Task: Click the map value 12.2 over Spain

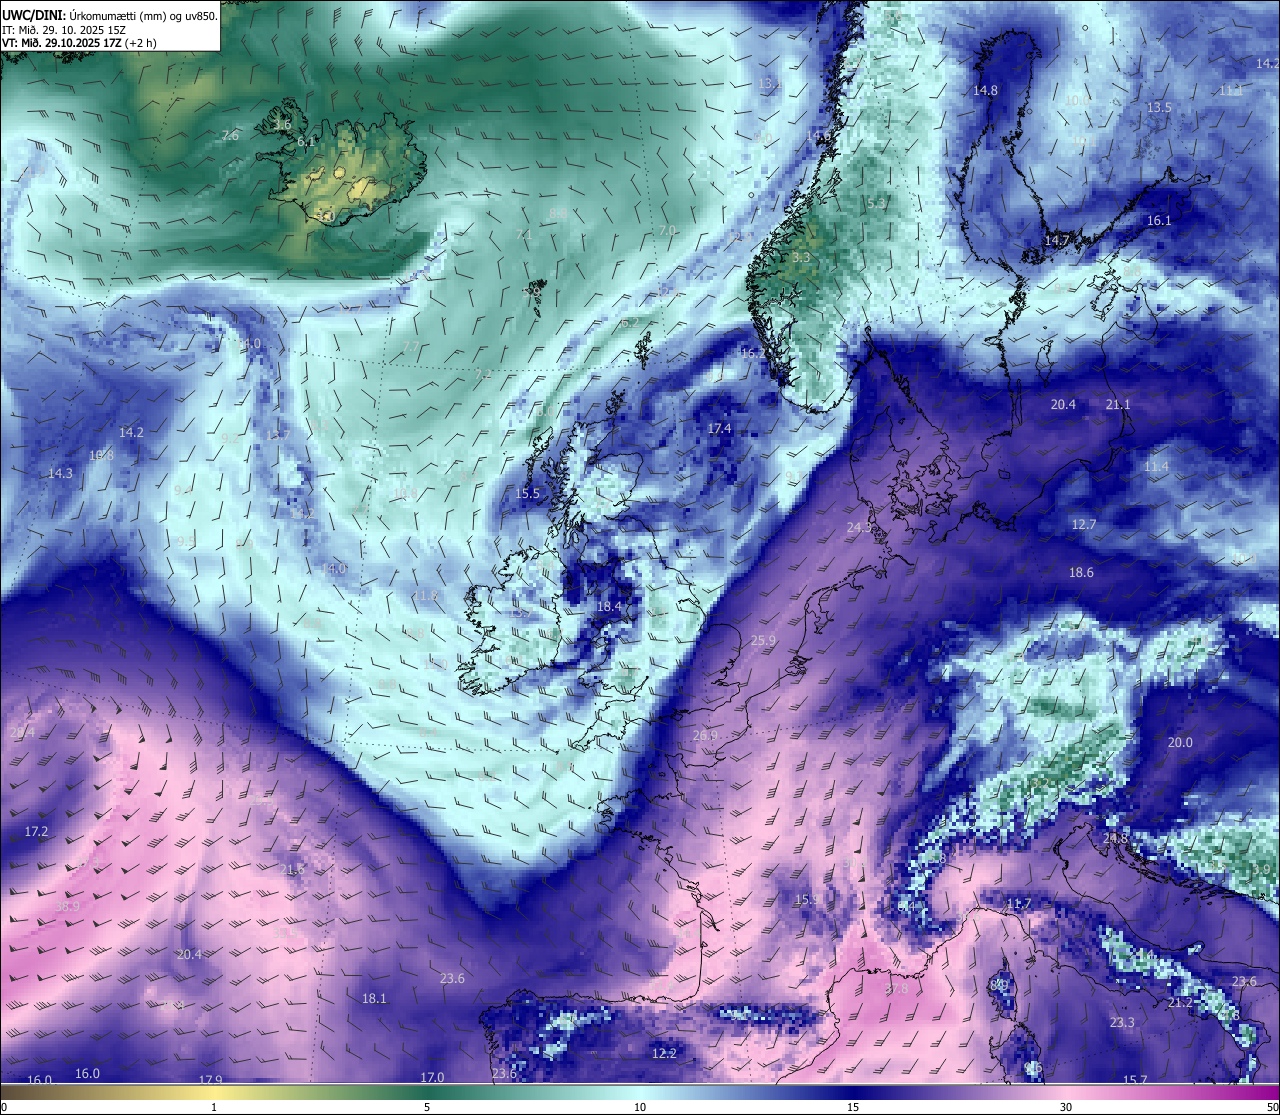Action: 664,1054
